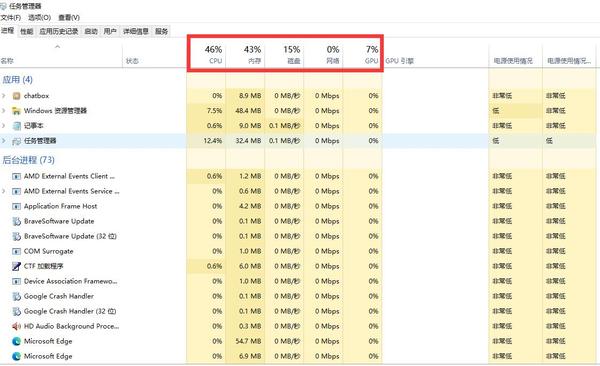Viewport: 600px width, 366px height.
Task: Expand the 记事本 process group
Action: (4, 126)
